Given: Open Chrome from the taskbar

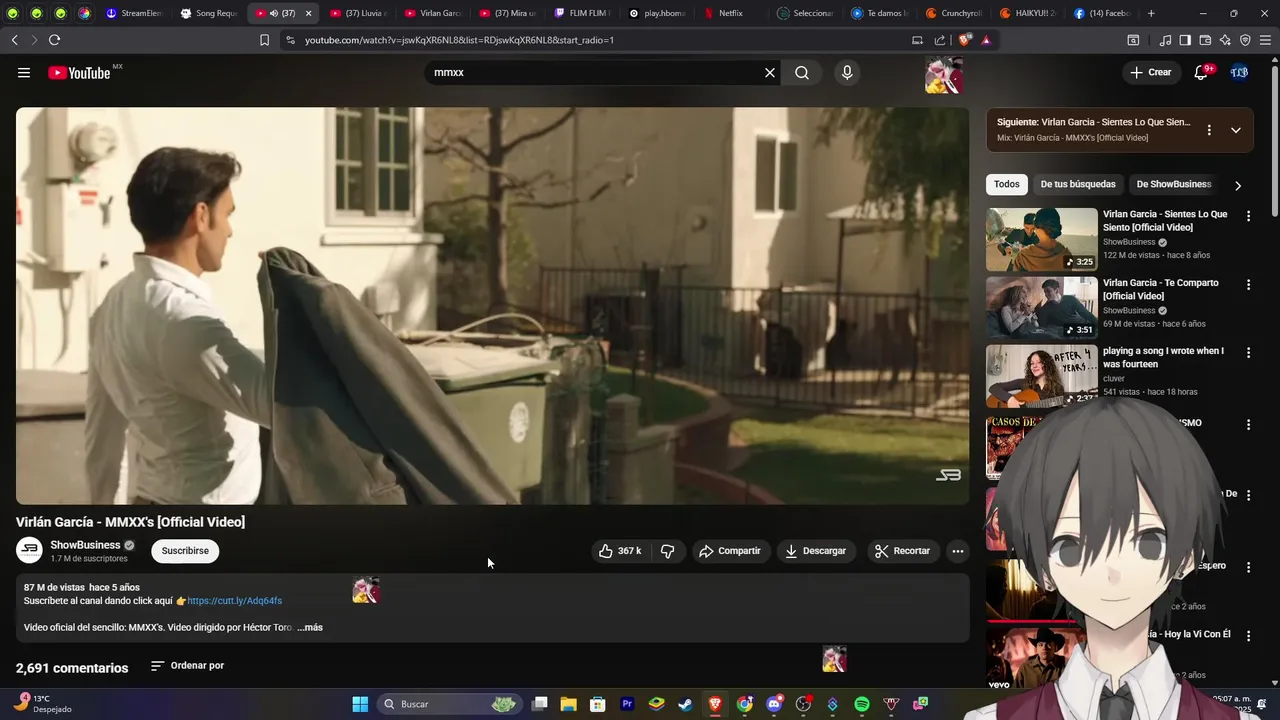Looking at the screenshot, I should 744,704.
